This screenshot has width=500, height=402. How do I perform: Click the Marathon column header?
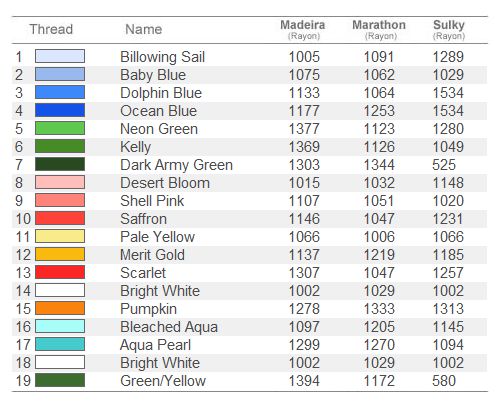click(379, 29)
